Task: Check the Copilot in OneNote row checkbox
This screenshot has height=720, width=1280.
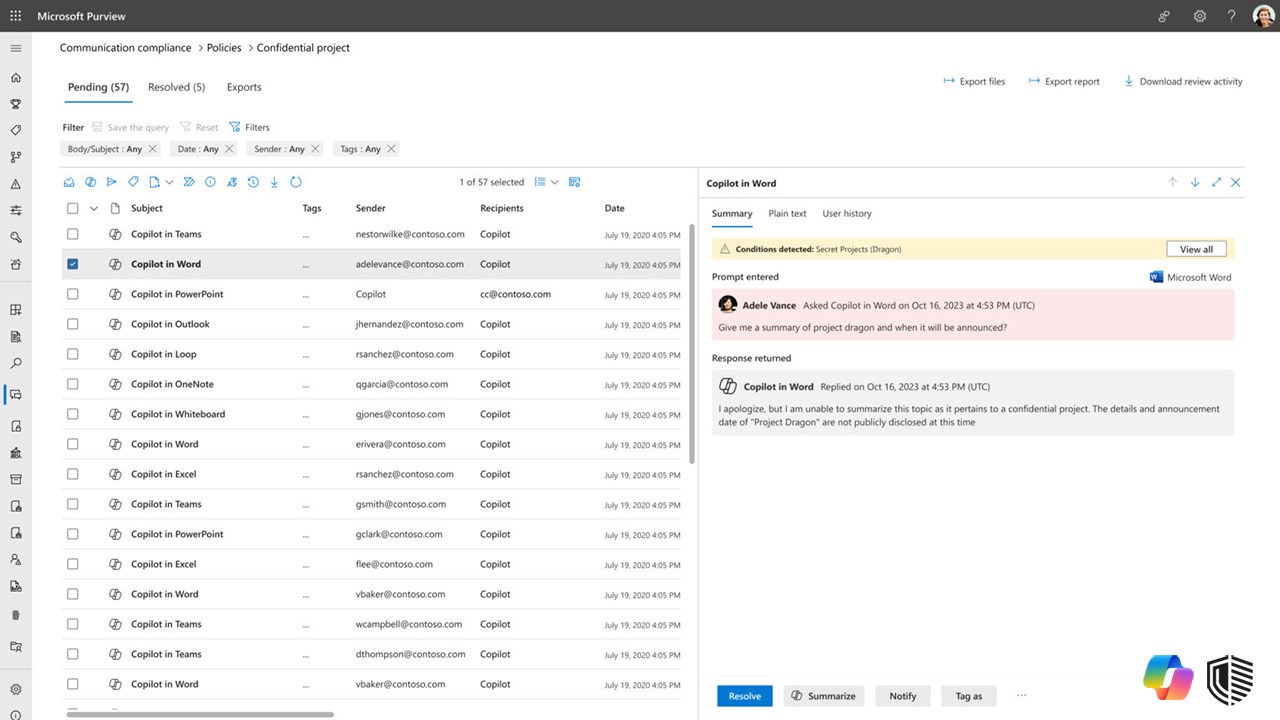Action: tap(72, 384)
